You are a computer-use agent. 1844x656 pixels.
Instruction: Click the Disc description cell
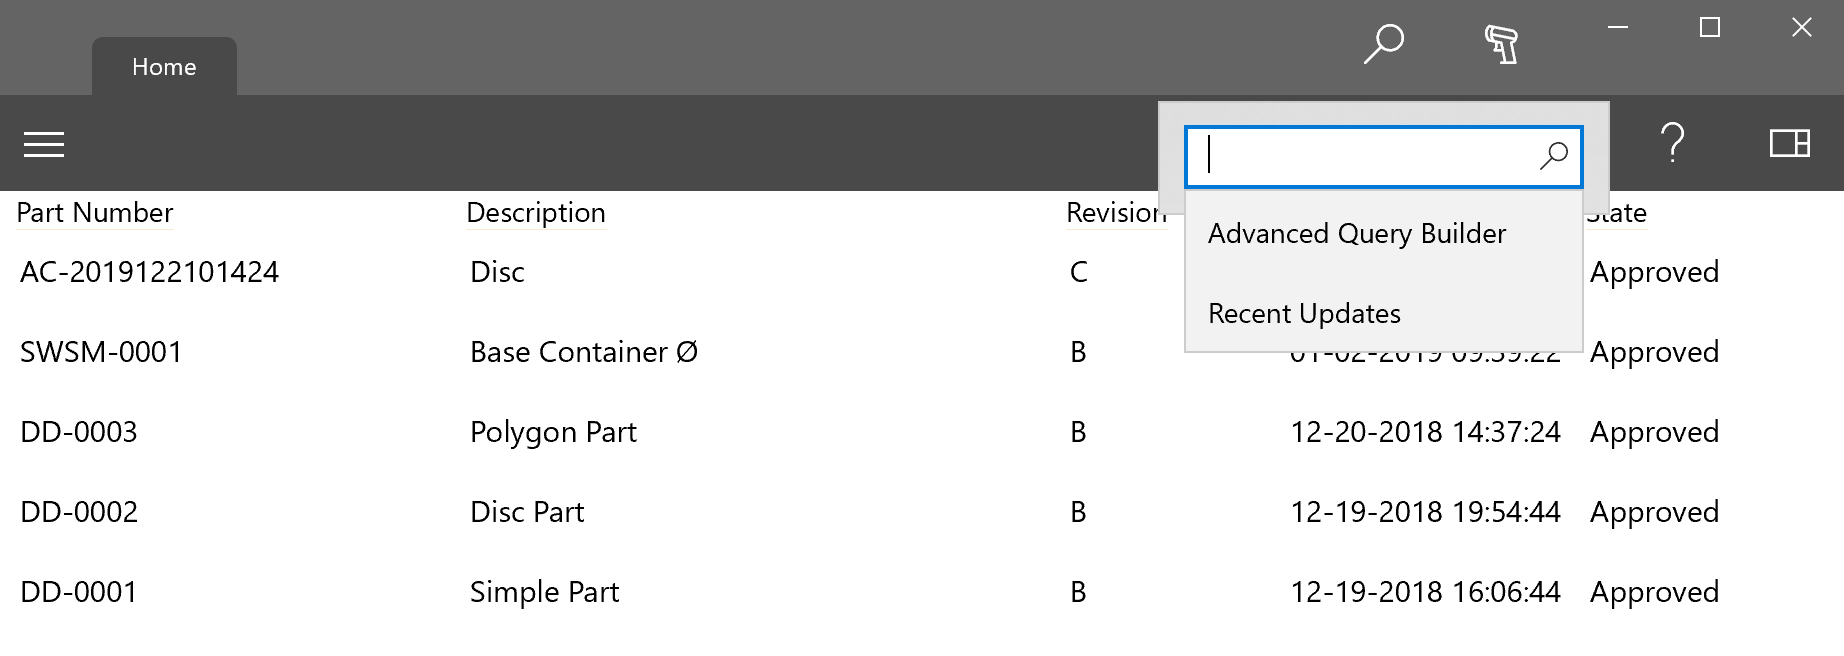497,272
